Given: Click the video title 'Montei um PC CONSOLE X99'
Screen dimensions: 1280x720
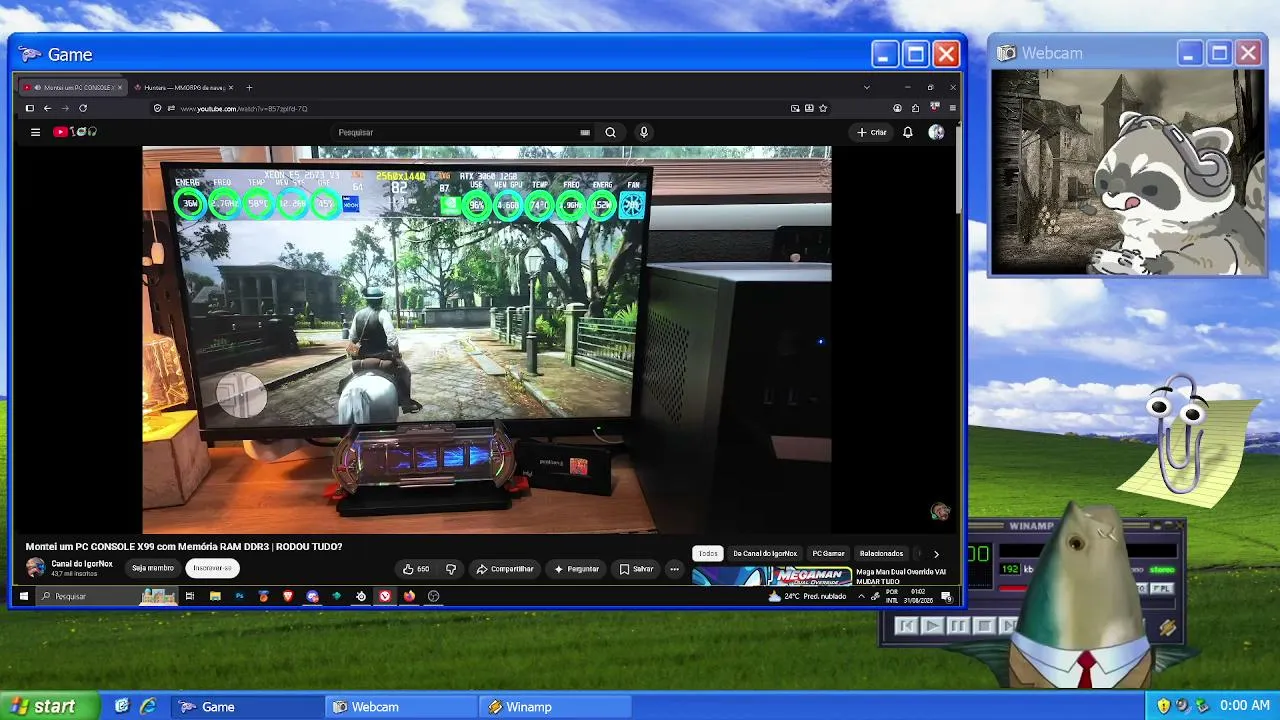Looking at the screenshot, I should [184, 547].
